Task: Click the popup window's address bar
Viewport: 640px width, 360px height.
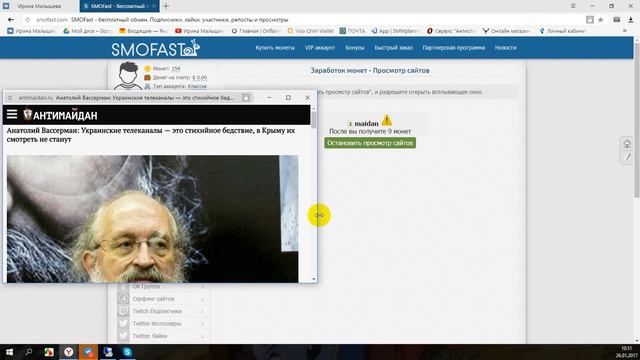Action: coord(127,98)
